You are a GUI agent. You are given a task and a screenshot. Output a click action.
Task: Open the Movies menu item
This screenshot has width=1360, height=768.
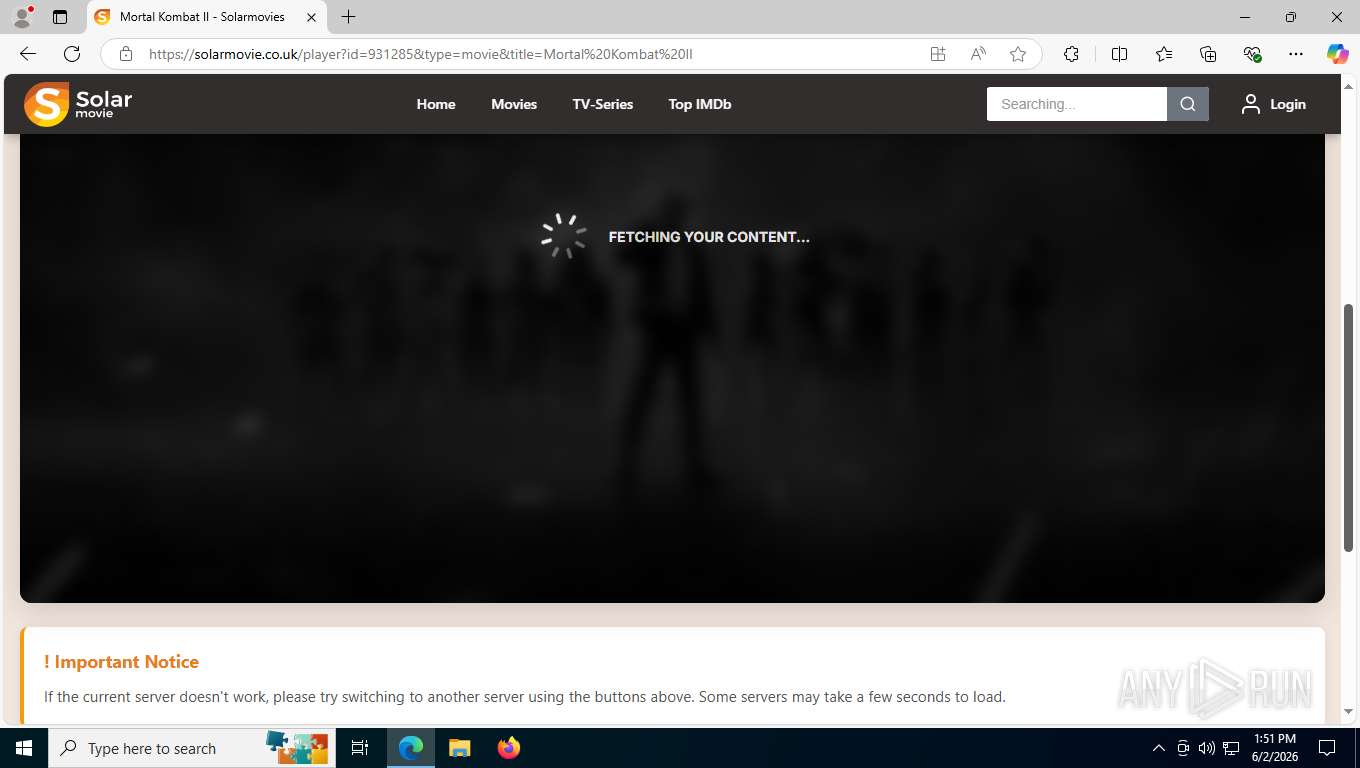pos(514,104)
